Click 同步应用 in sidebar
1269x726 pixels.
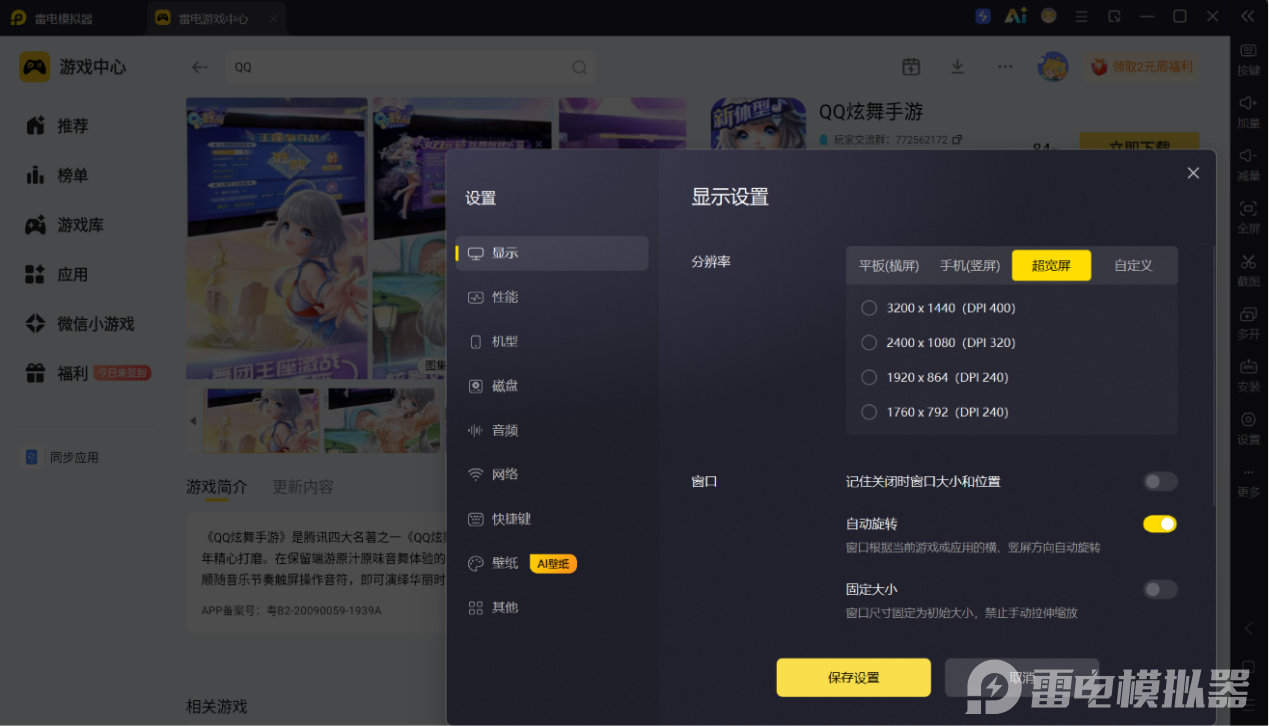click(62, 457)
